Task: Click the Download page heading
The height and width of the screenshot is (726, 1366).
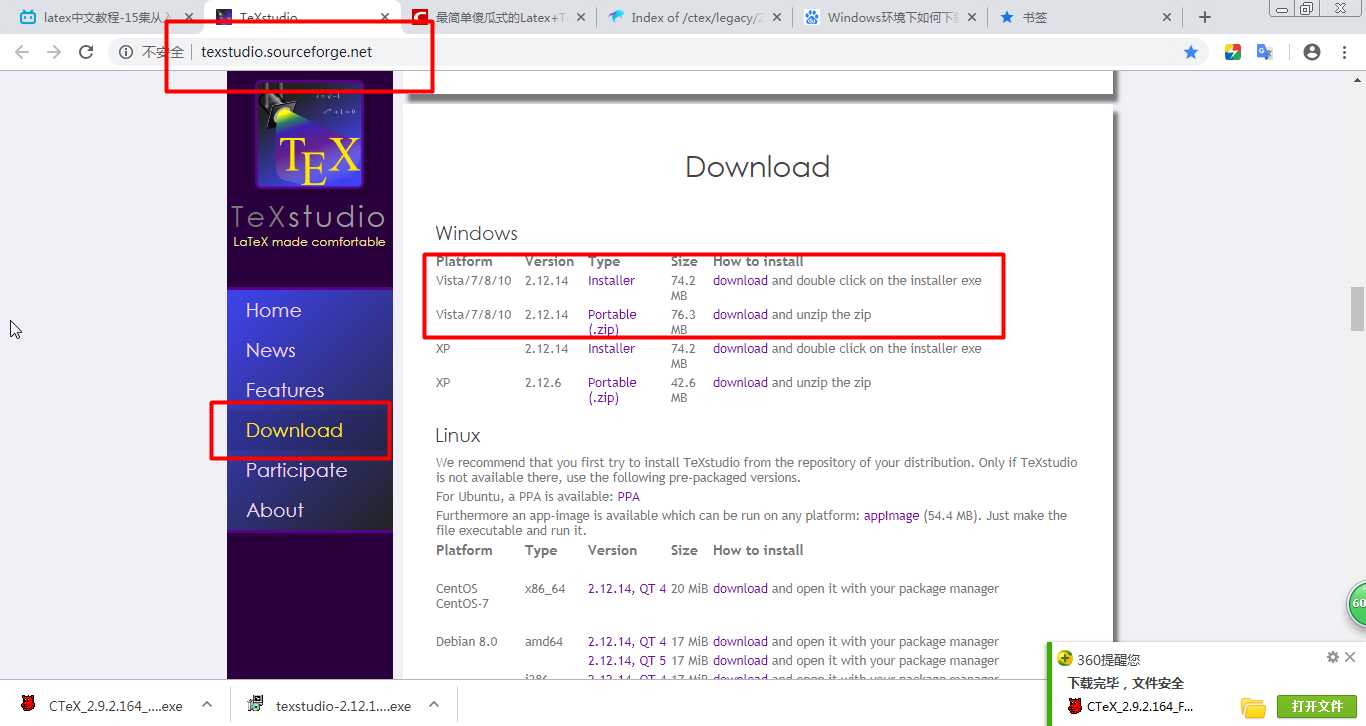Action: pos(757,167)
